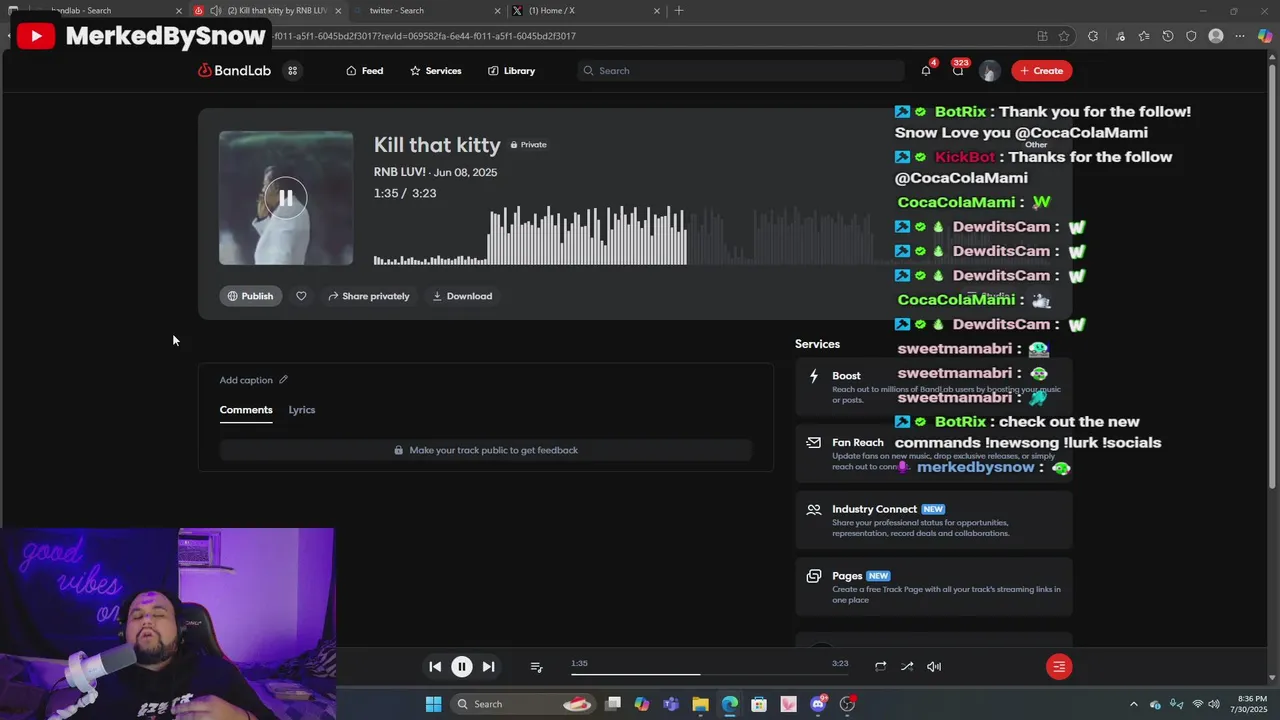The height and width of the screenshot is (720, 1280).
Task: Add this page to browser favorites
Action: pyautogui.click(x=1064, y=36)
